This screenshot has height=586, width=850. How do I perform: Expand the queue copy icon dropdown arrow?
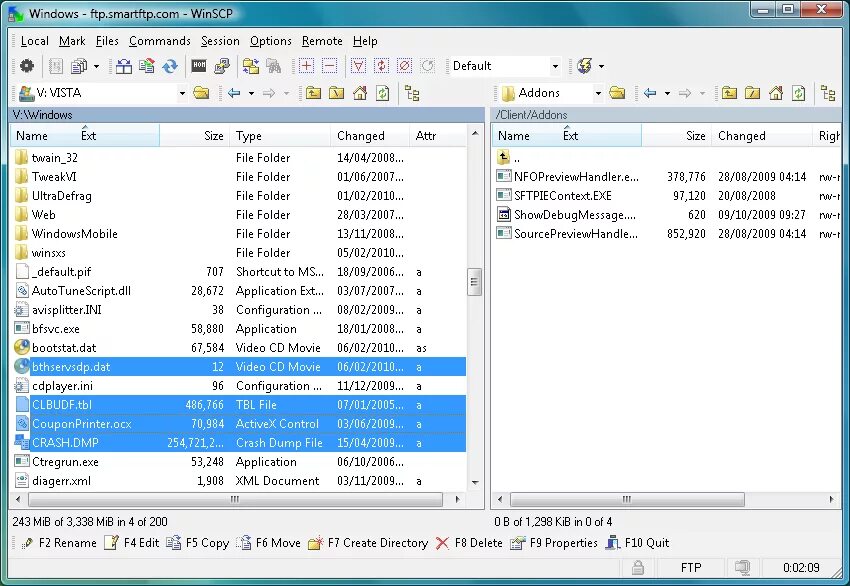click(x=96, y=66)
